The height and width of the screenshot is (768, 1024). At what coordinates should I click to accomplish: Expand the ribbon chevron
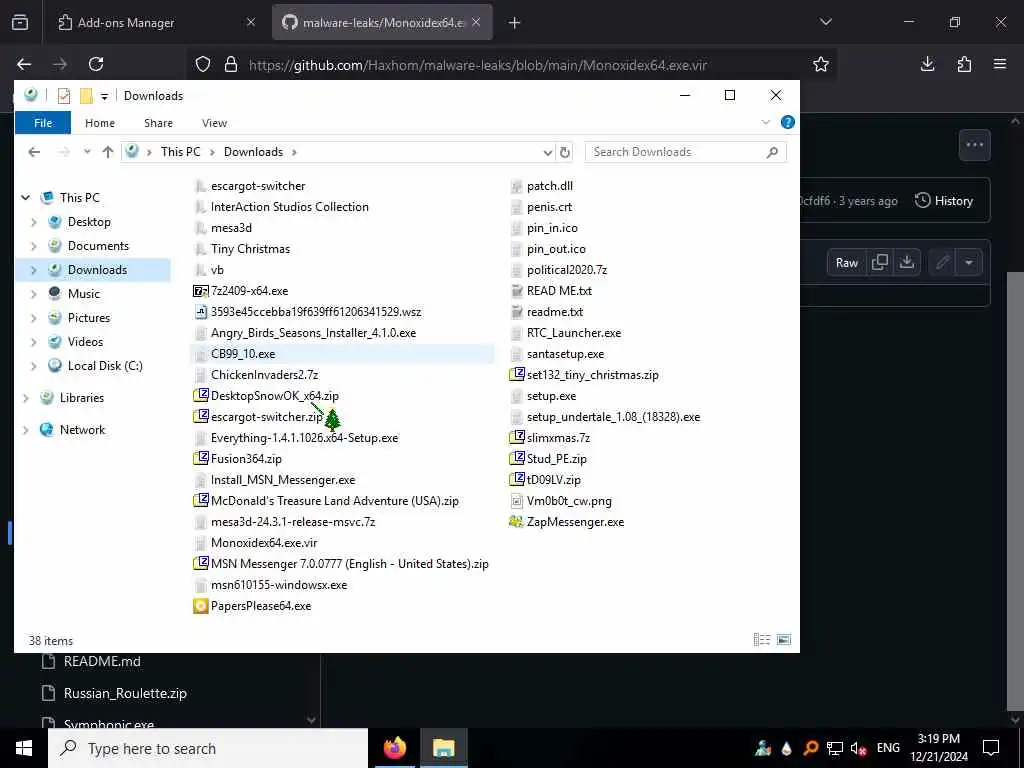(x=765, y=122)
